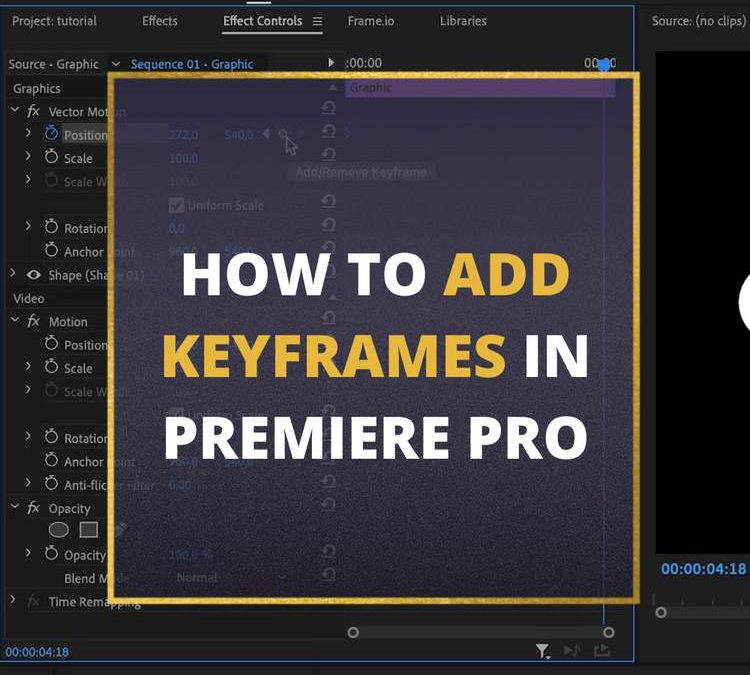Expand the Vector Motion Scale property

tap(28, 156)
